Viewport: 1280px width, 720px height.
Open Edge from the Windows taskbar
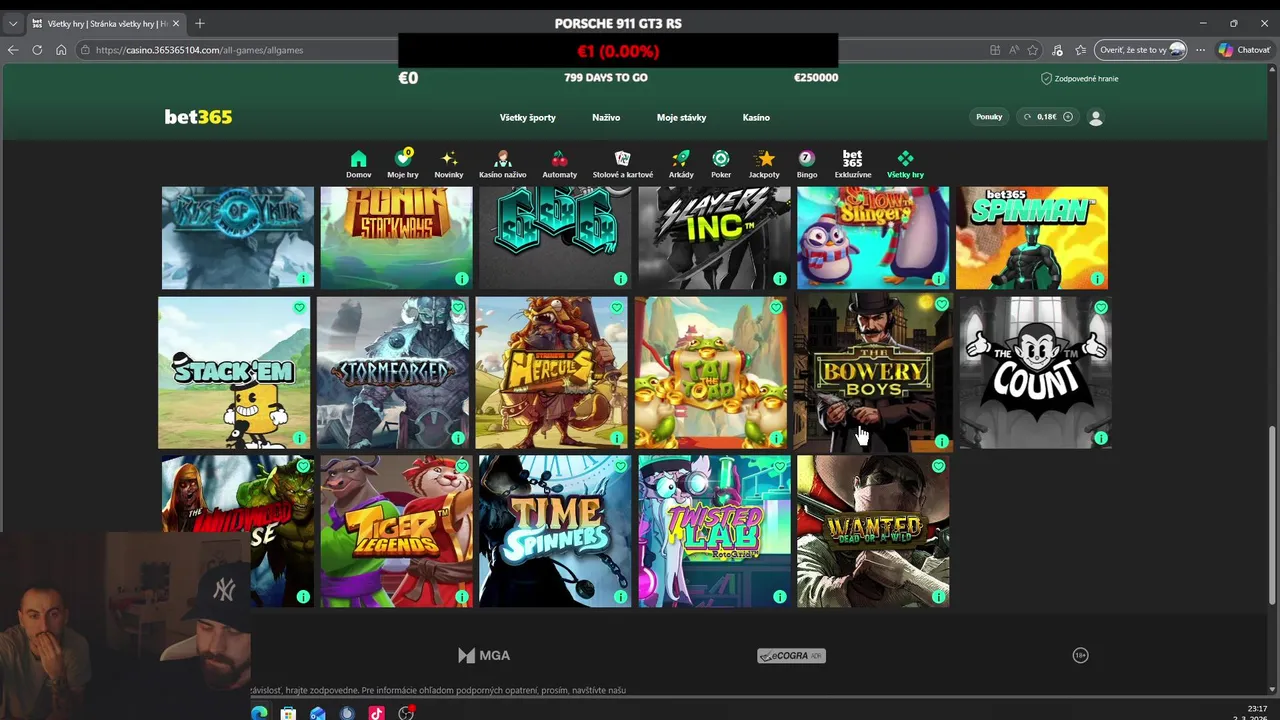click(259, 713)
